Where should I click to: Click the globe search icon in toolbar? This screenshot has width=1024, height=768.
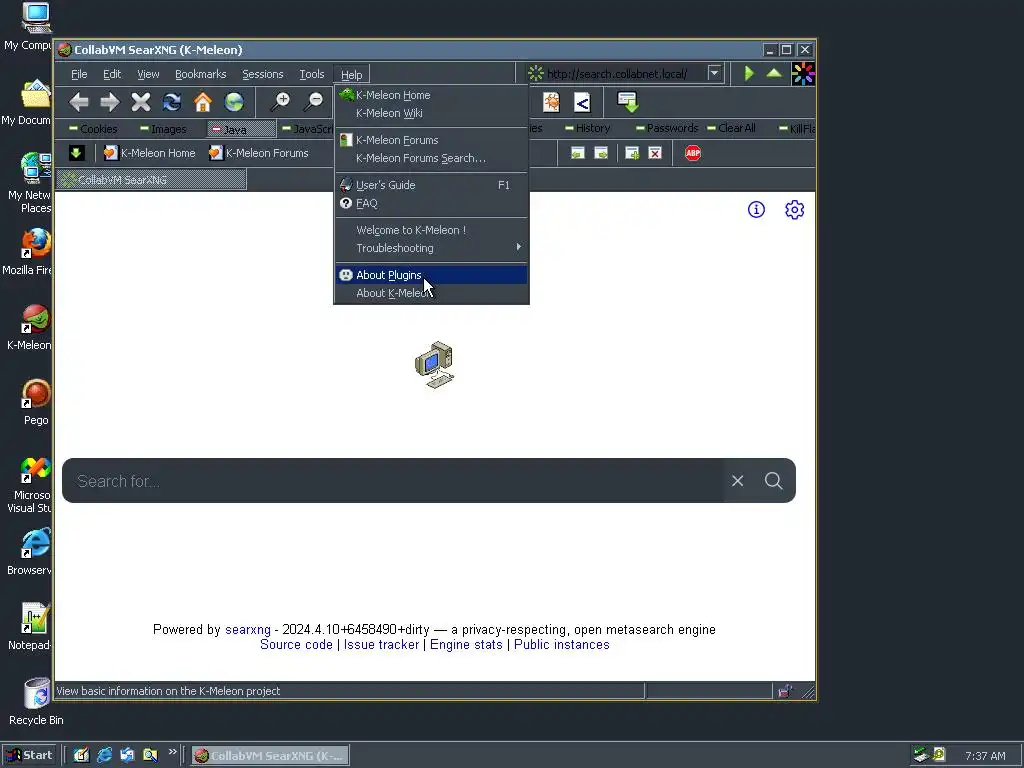click(234, 102)
